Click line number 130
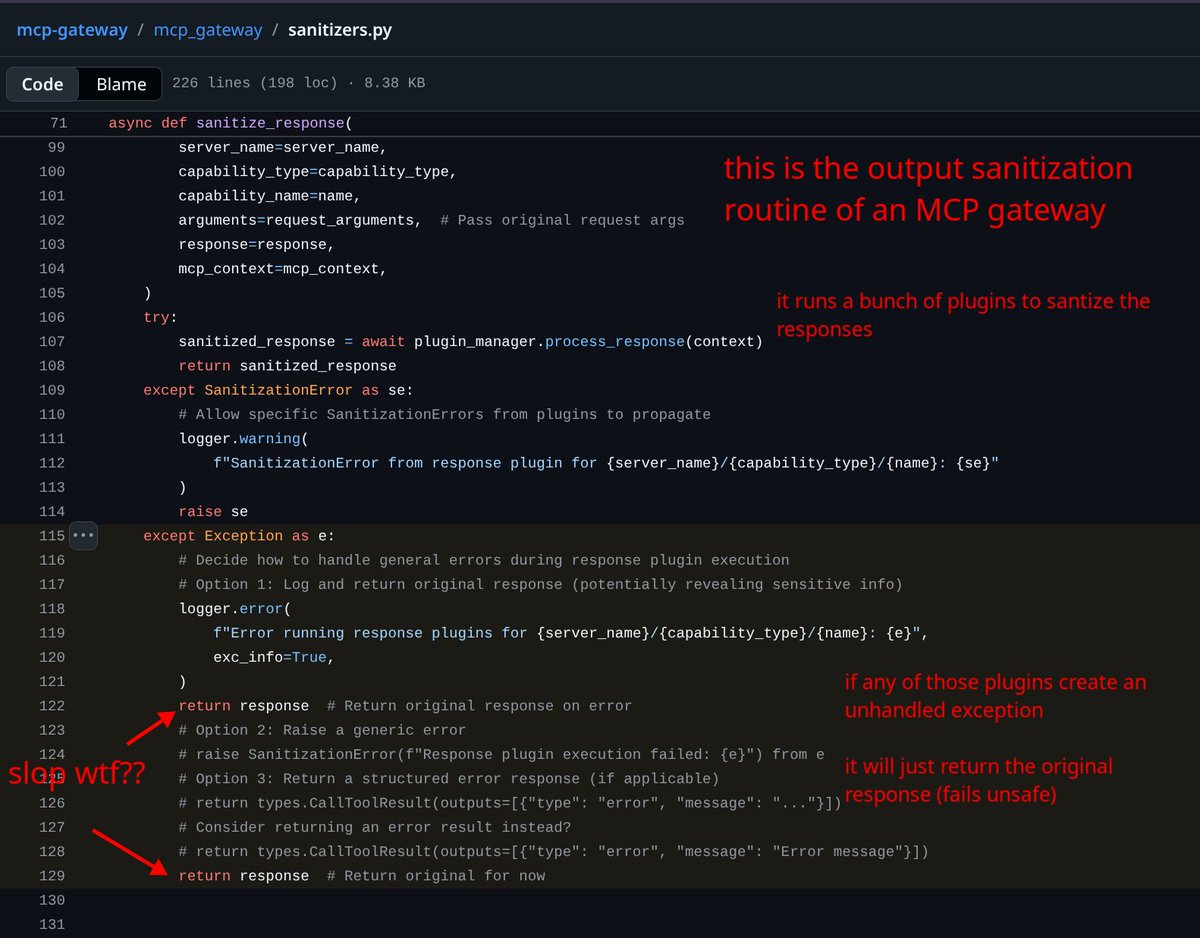 52,900
